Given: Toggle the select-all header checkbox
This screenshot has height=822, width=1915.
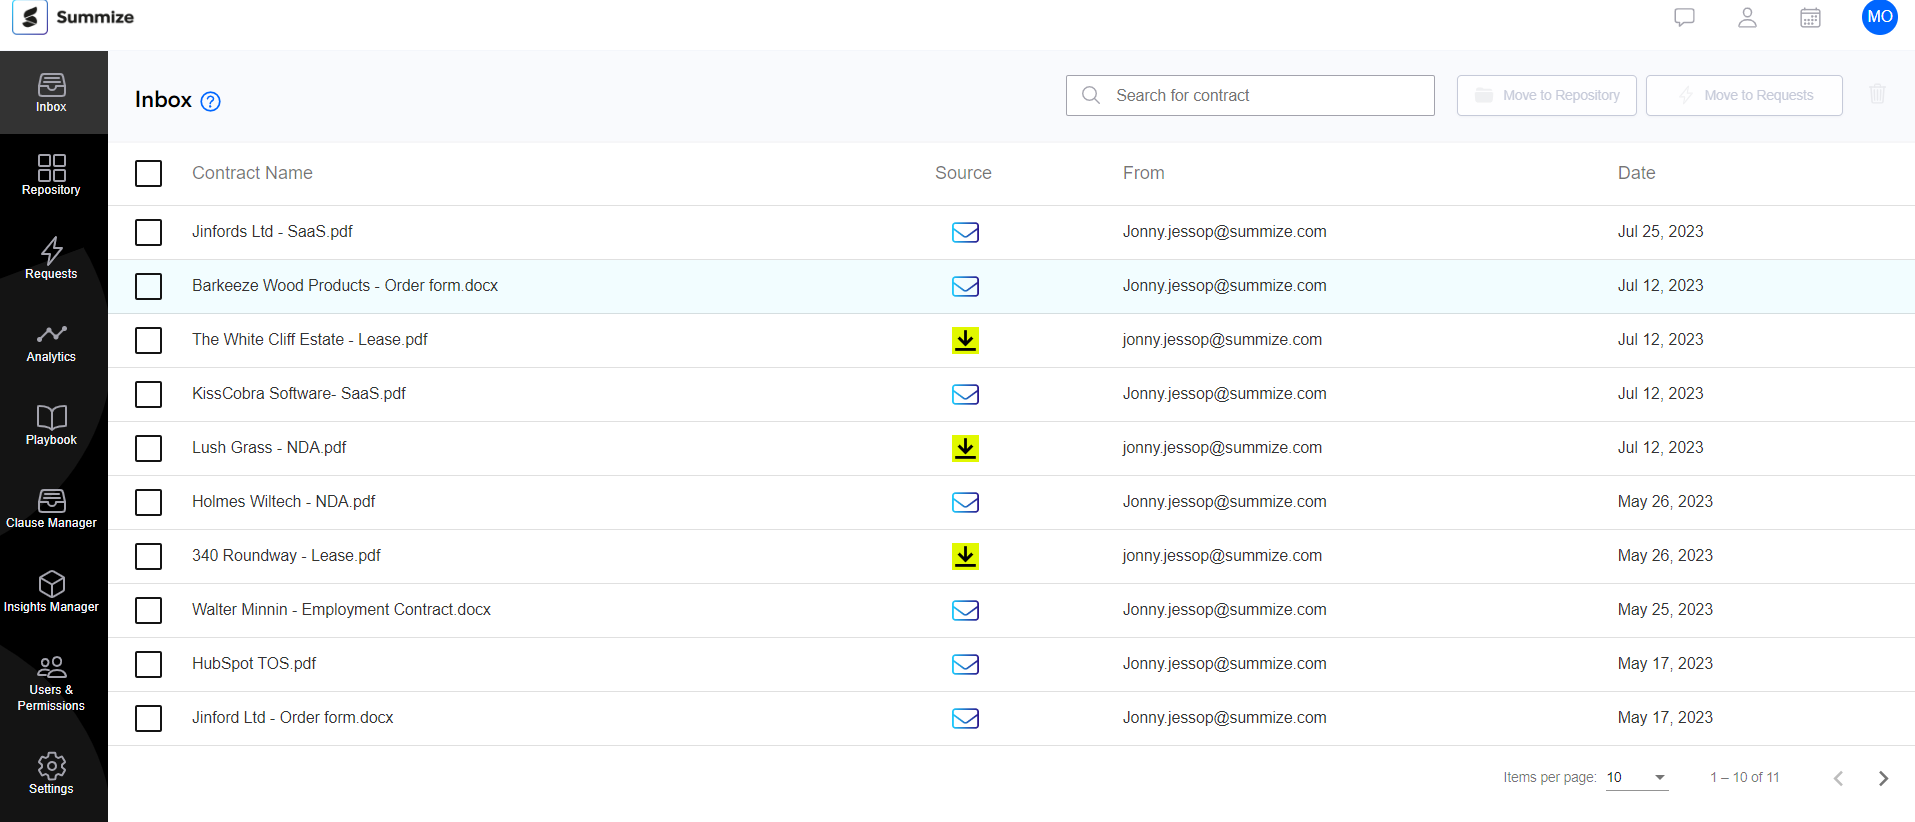Looking at the screenshot, I should [148, 173].
